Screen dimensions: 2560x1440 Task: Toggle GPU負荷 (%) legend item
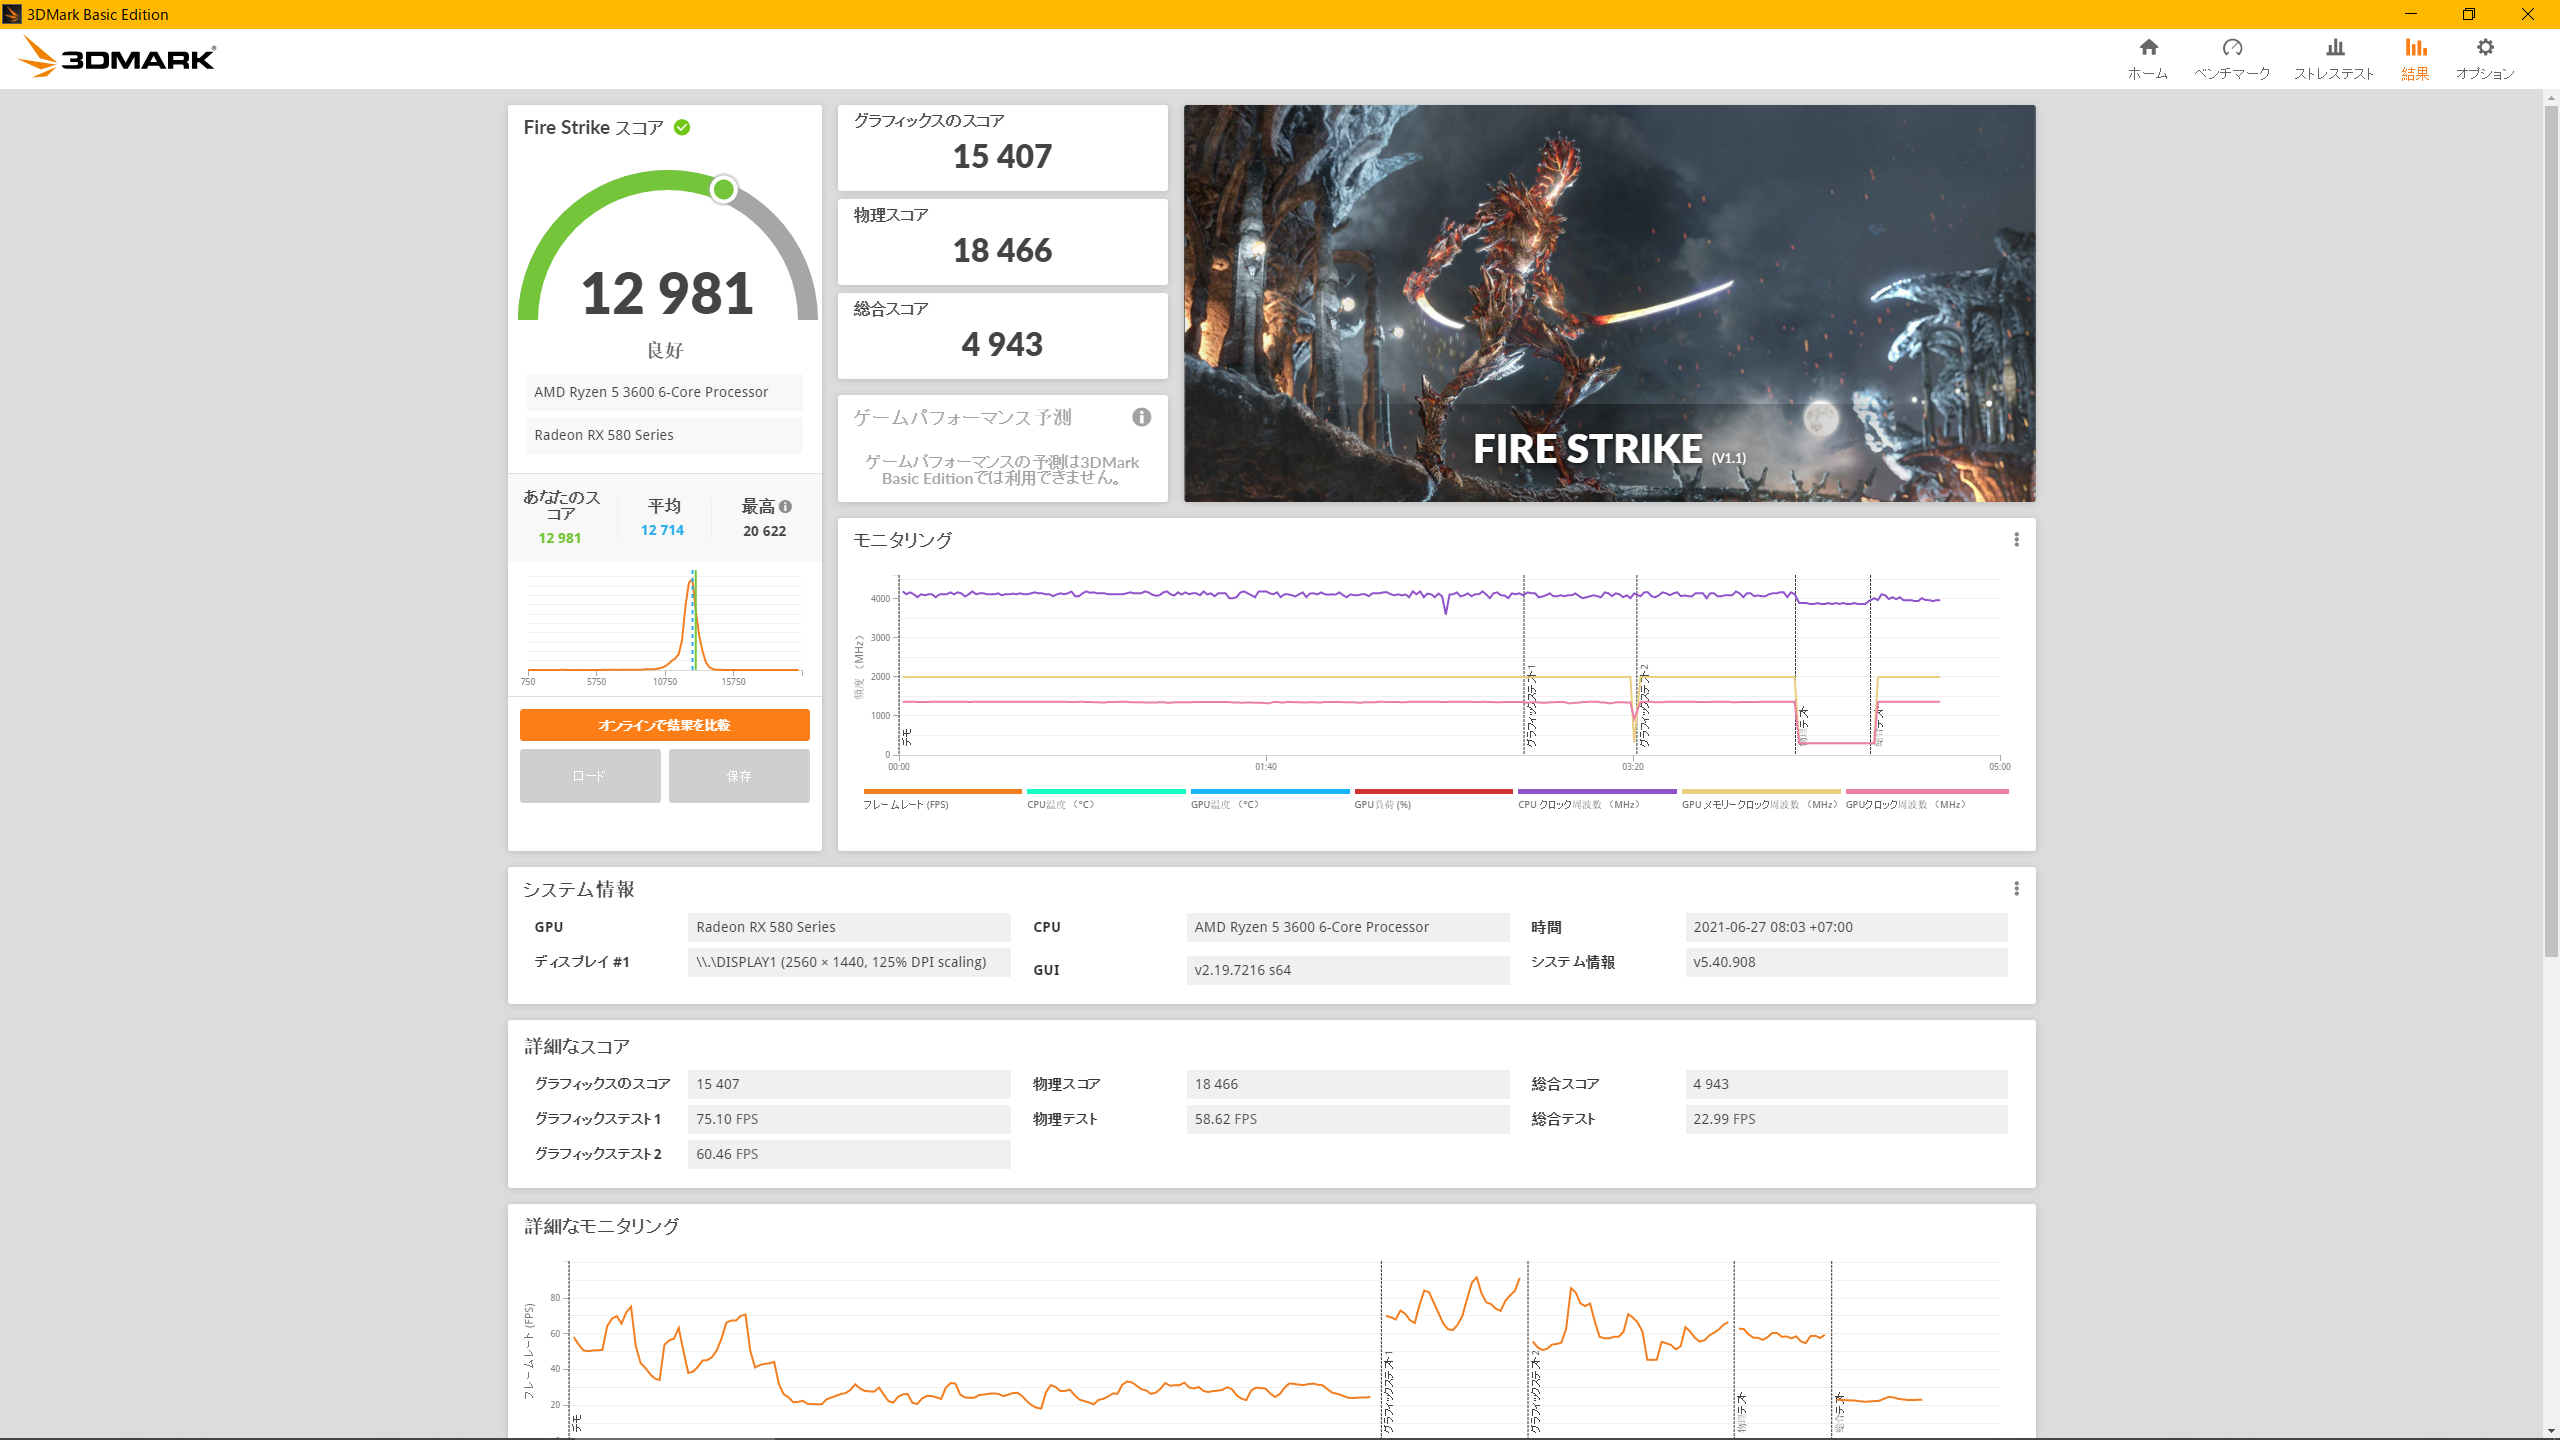[x=1432, y=799]
